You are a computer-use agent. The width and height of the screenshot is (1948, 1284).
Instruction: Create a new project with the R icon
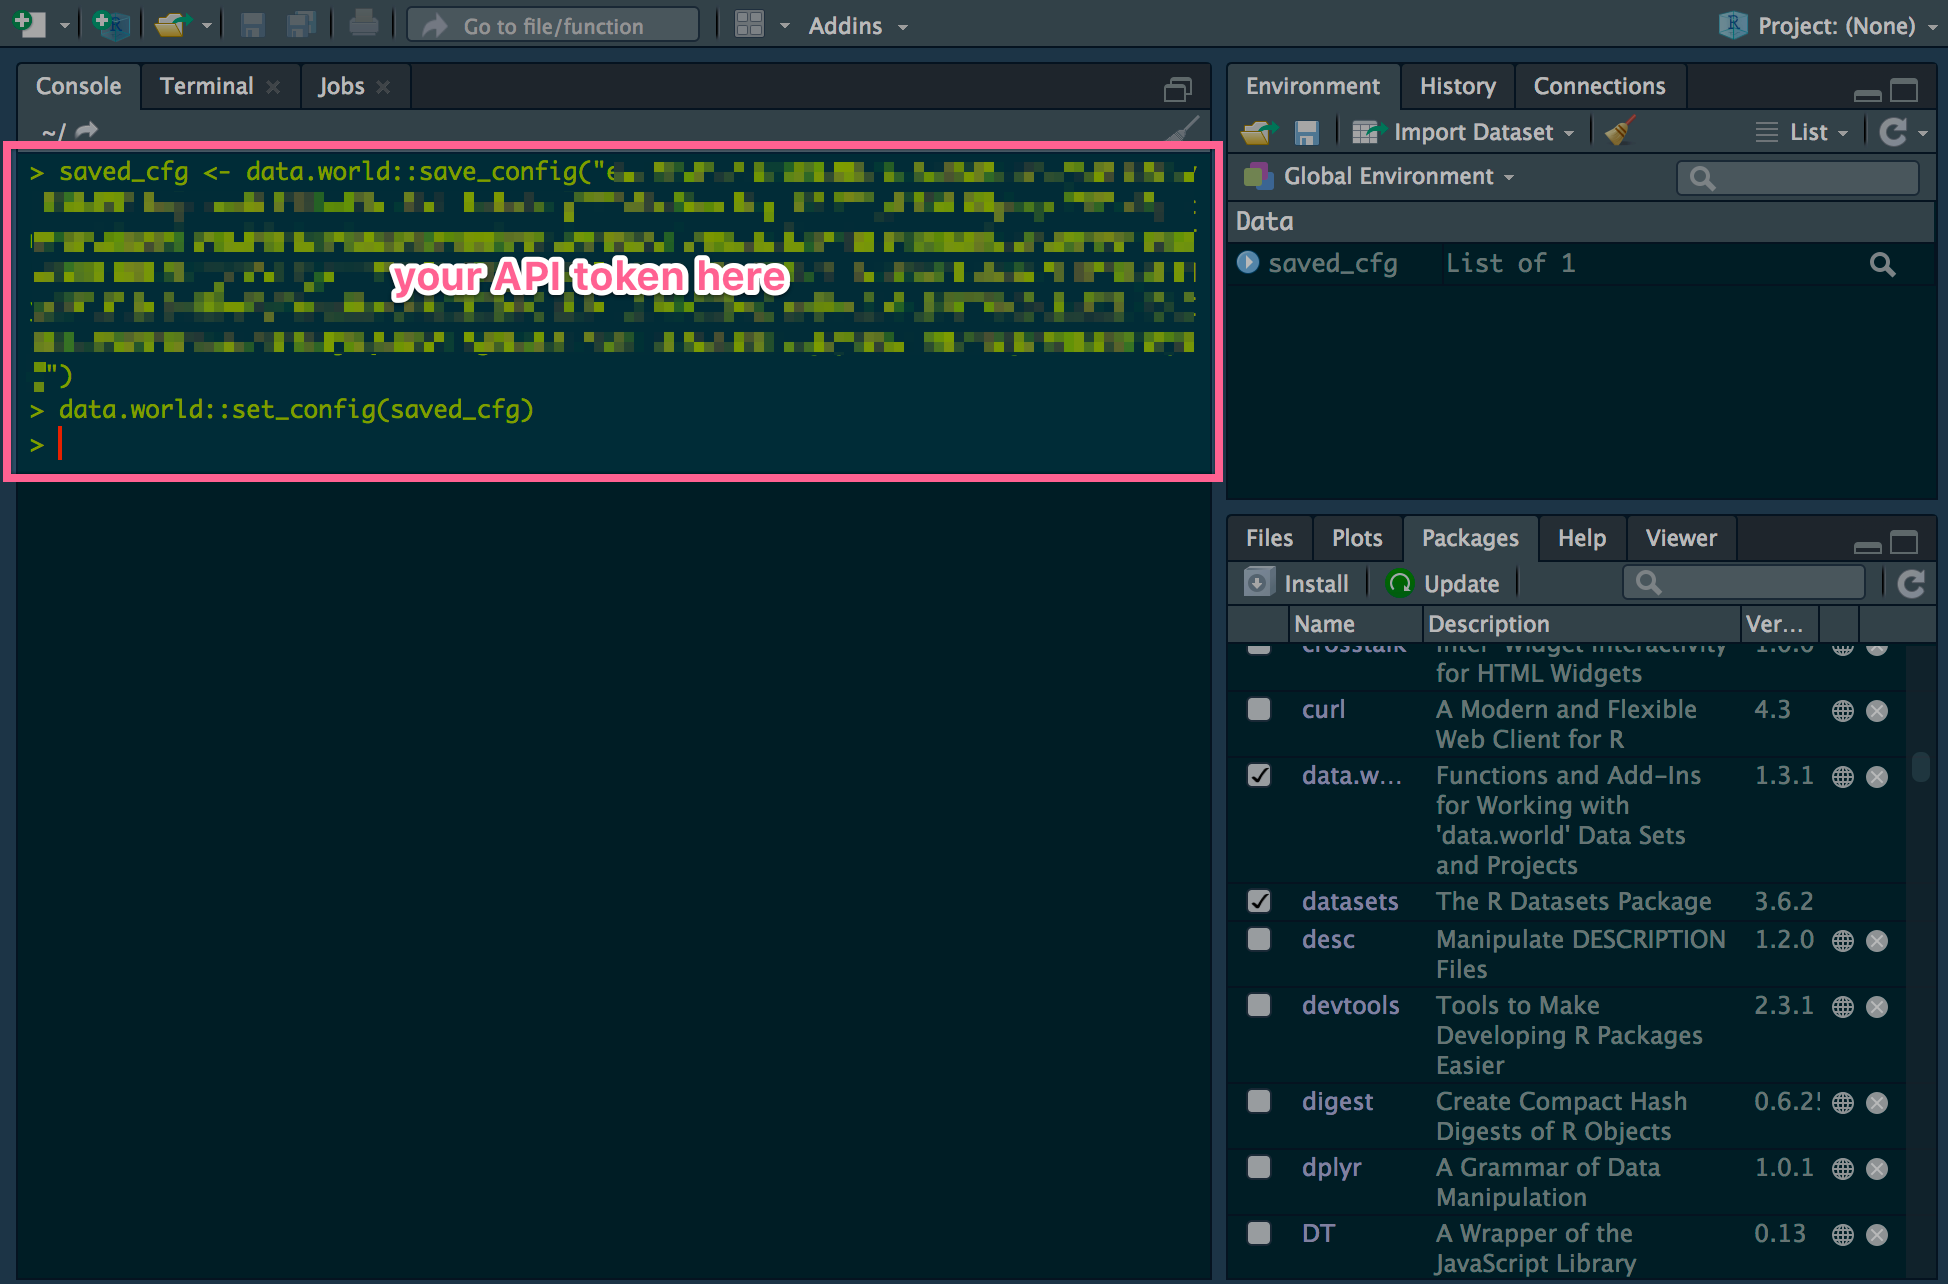click(110, 25)
